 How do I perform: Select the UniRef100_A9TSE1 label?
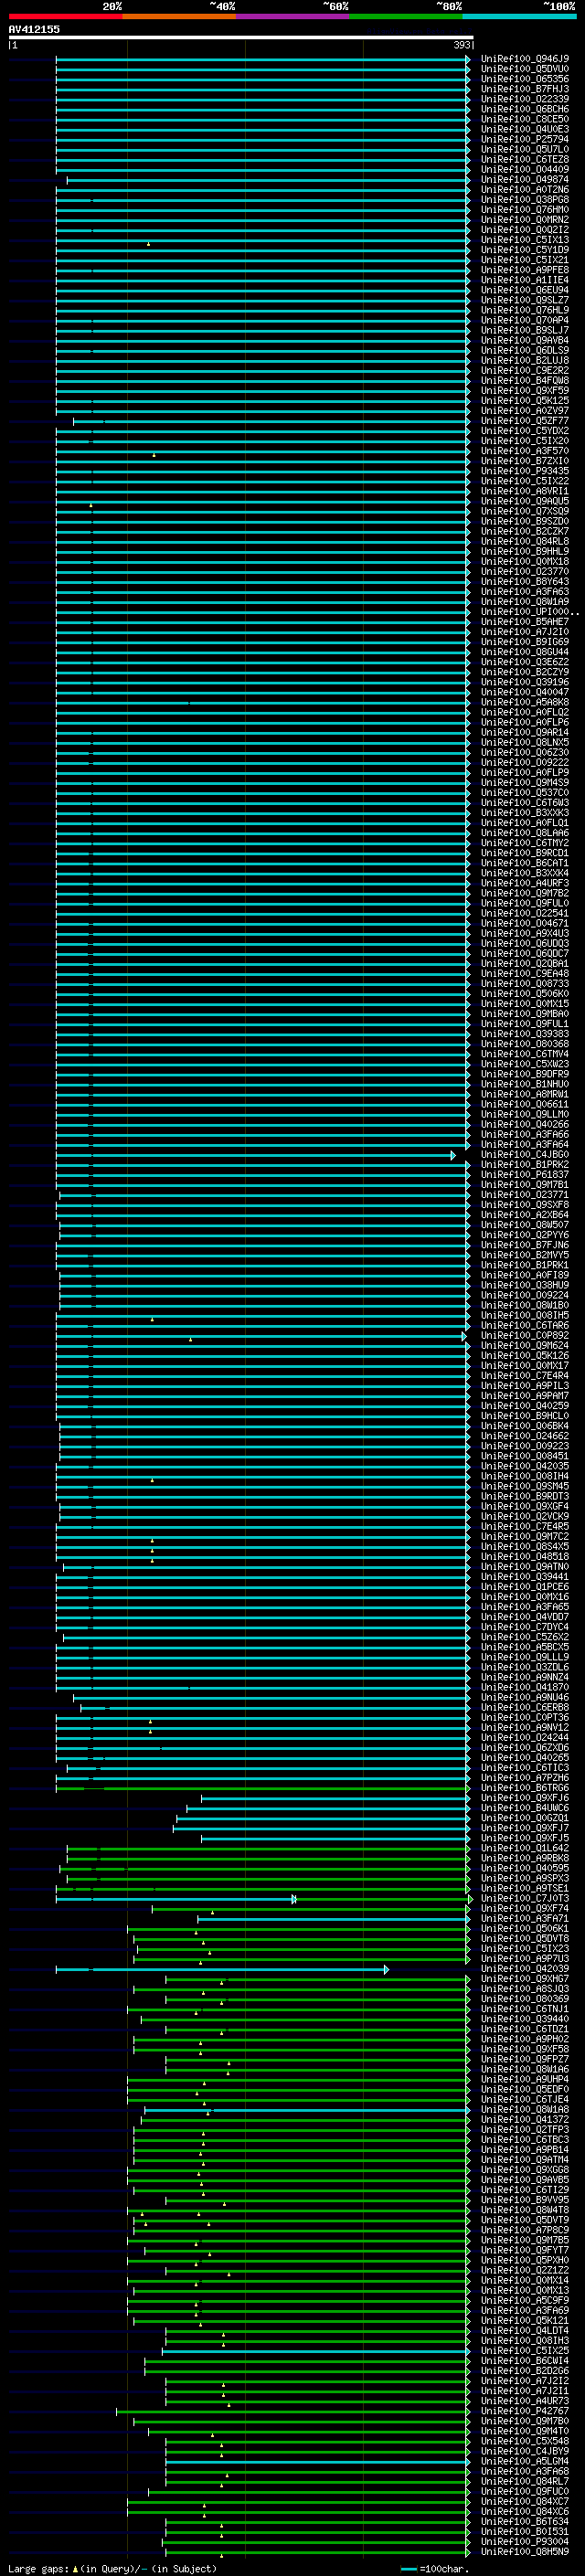pos(524,1888)
